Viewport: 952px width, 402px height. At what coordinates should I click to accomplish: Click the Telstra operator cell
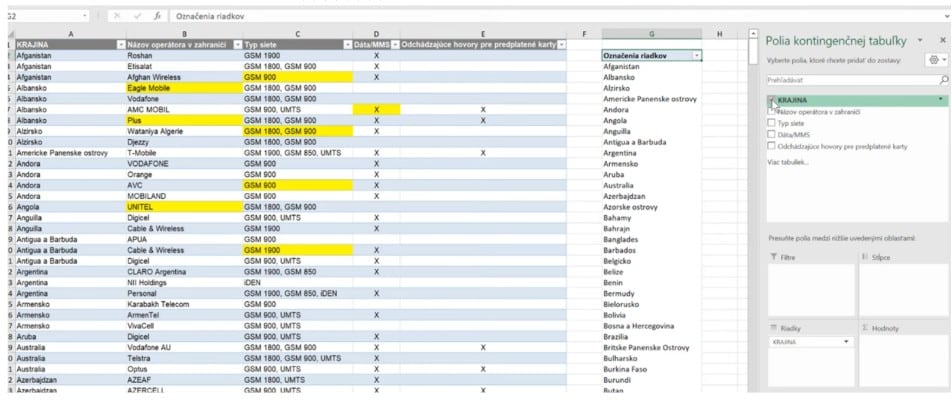(x=185, y=358)
